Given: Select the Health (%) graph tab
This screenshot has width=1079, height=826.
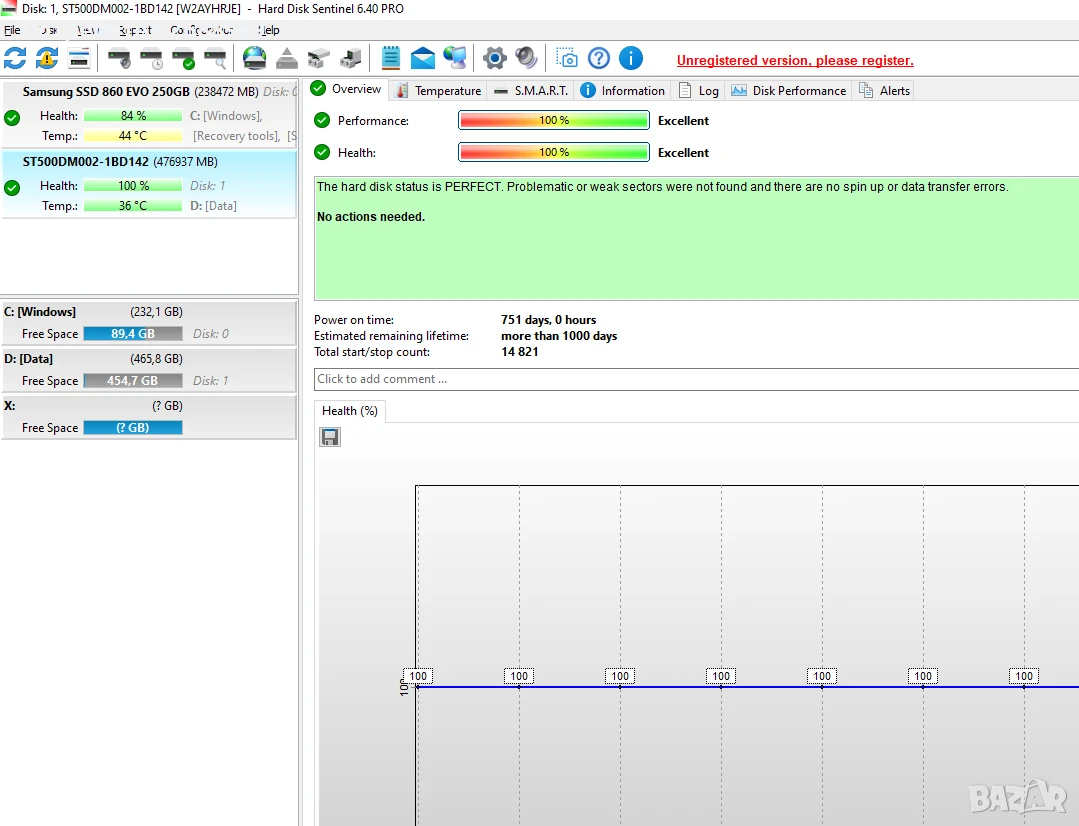Looking at the screenshot, I should coord(350,411).
